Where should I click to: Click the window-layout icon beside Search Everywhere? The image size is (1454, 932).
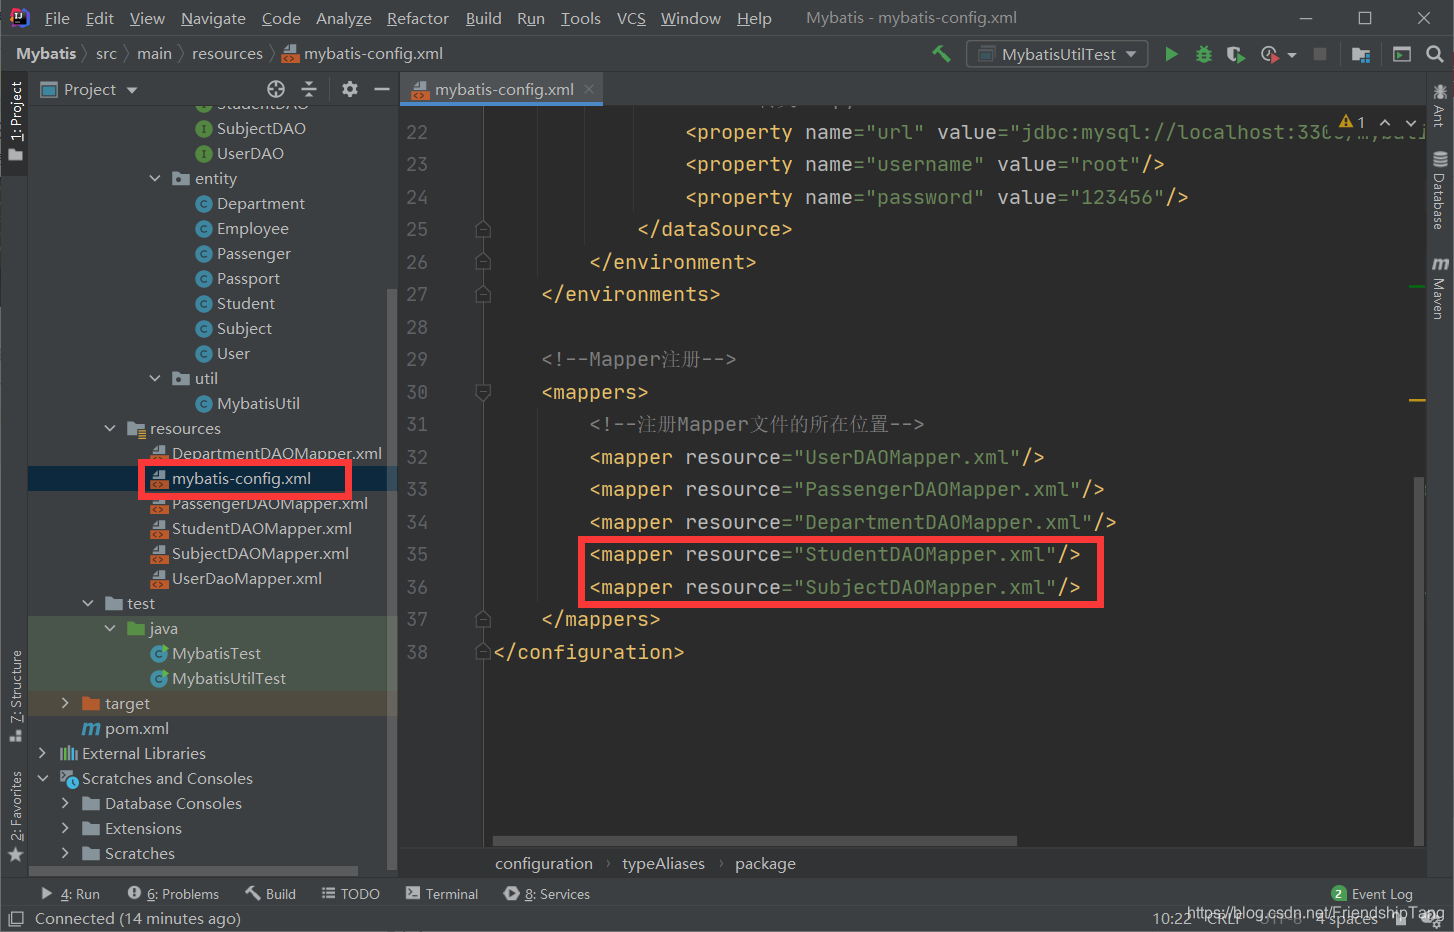tap(1402, 54)
